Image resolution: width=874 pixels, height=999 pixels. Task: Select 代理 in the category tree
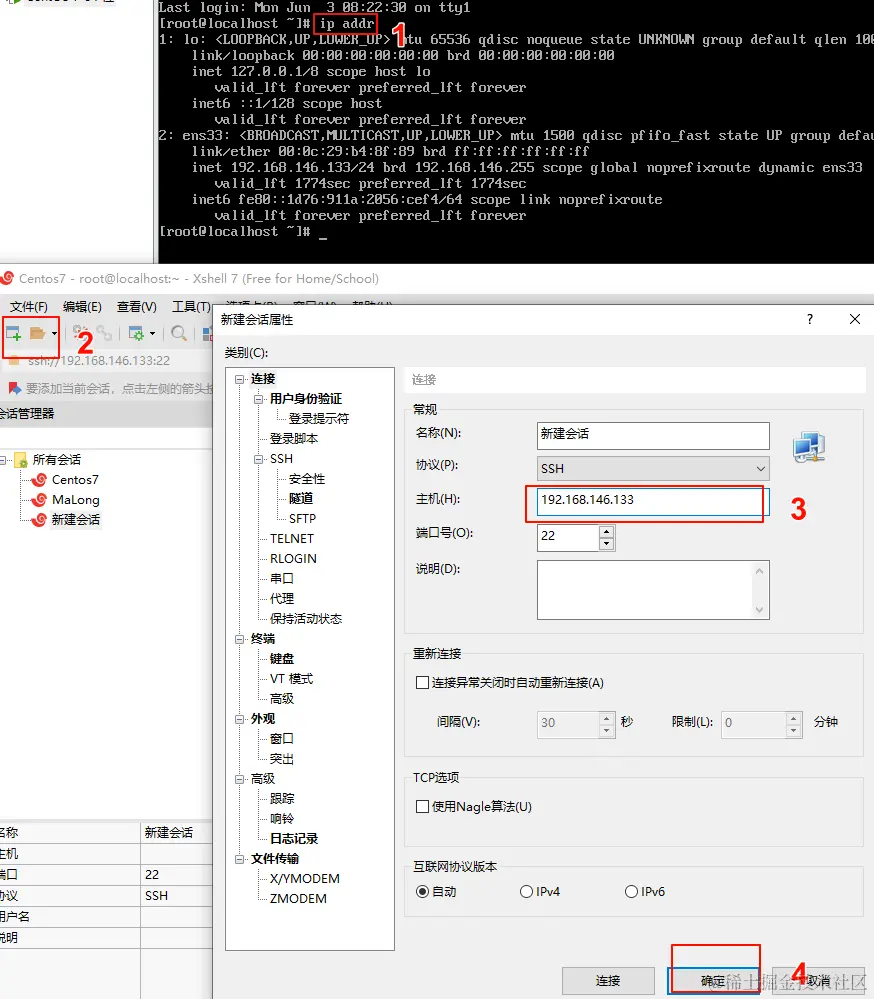tap(282, 598)
